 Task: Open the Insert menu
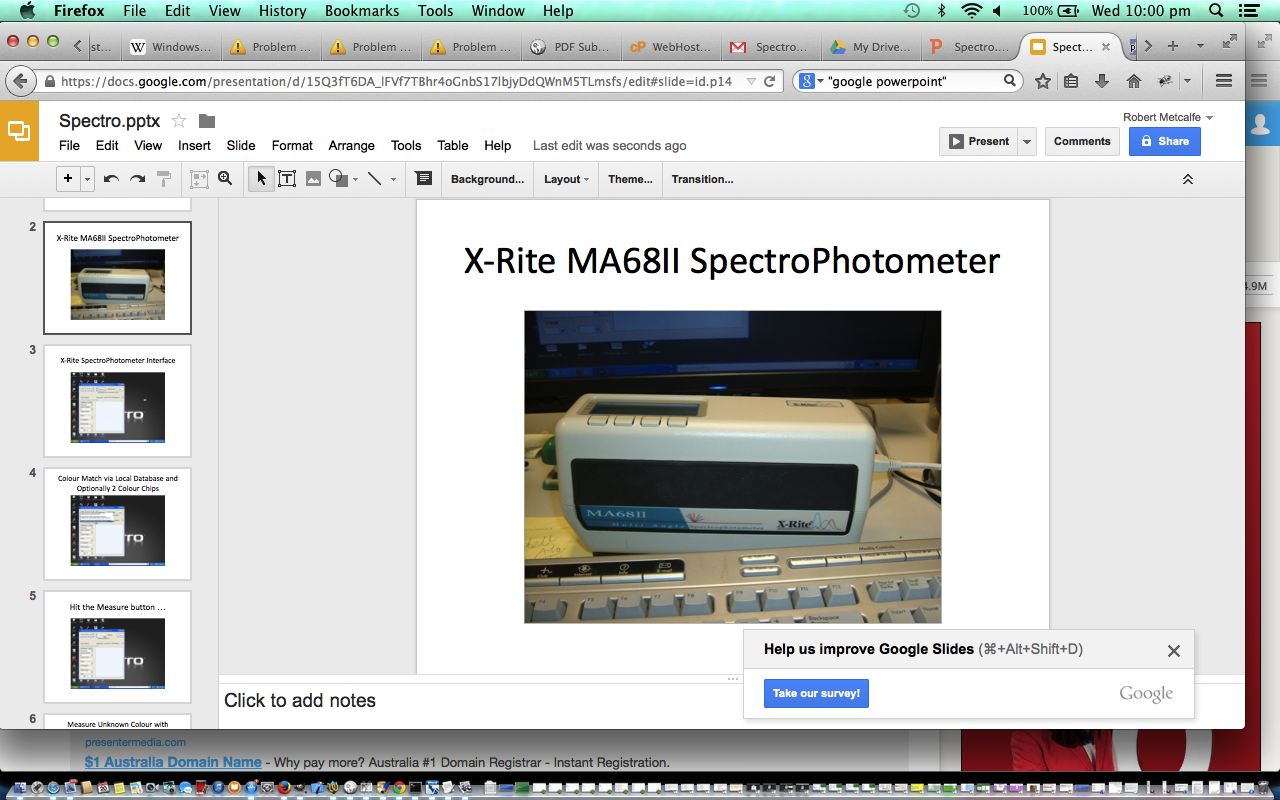[194, 145]
